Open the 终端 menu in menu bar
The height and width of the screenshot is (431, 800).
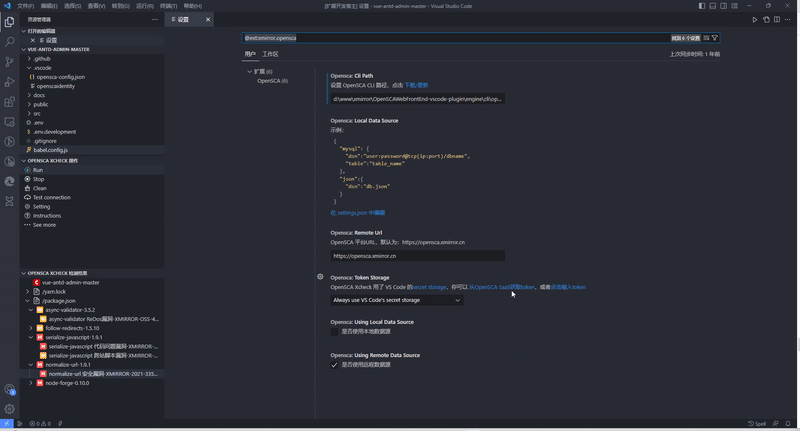pos(168,6)
